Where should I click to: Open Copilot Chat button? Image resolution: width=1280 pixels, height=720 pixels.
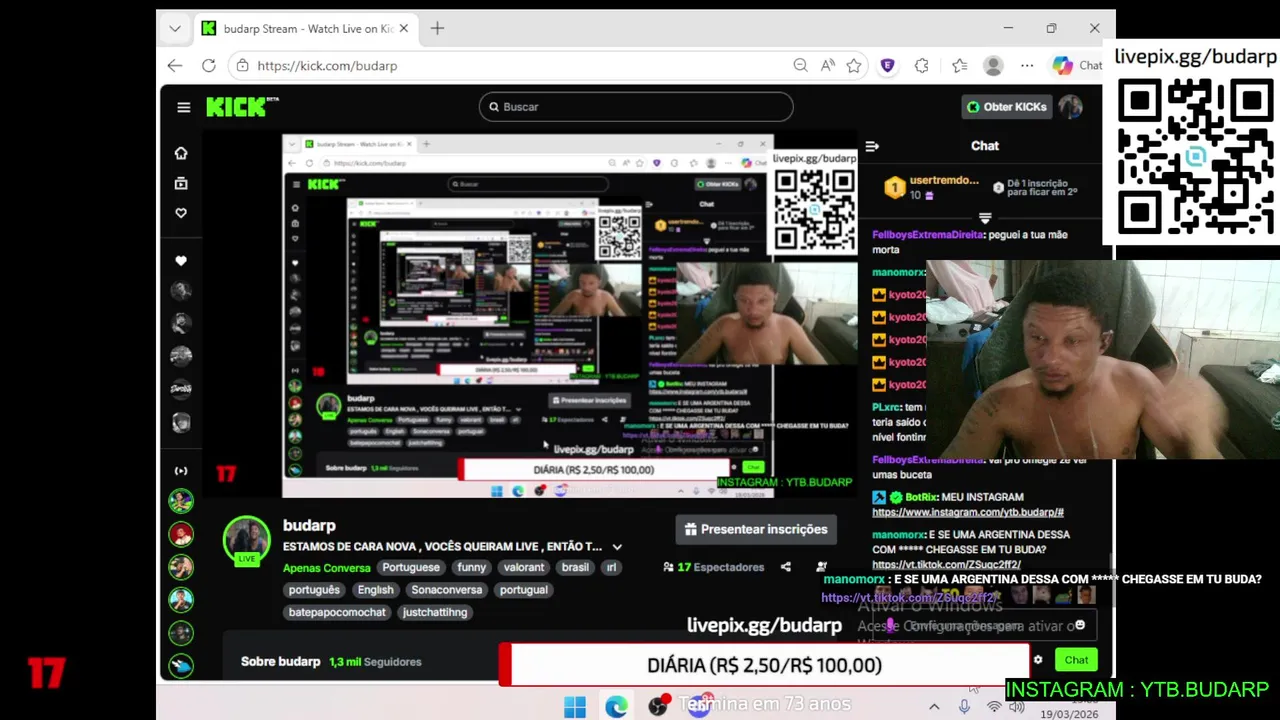click(1077, 66)
